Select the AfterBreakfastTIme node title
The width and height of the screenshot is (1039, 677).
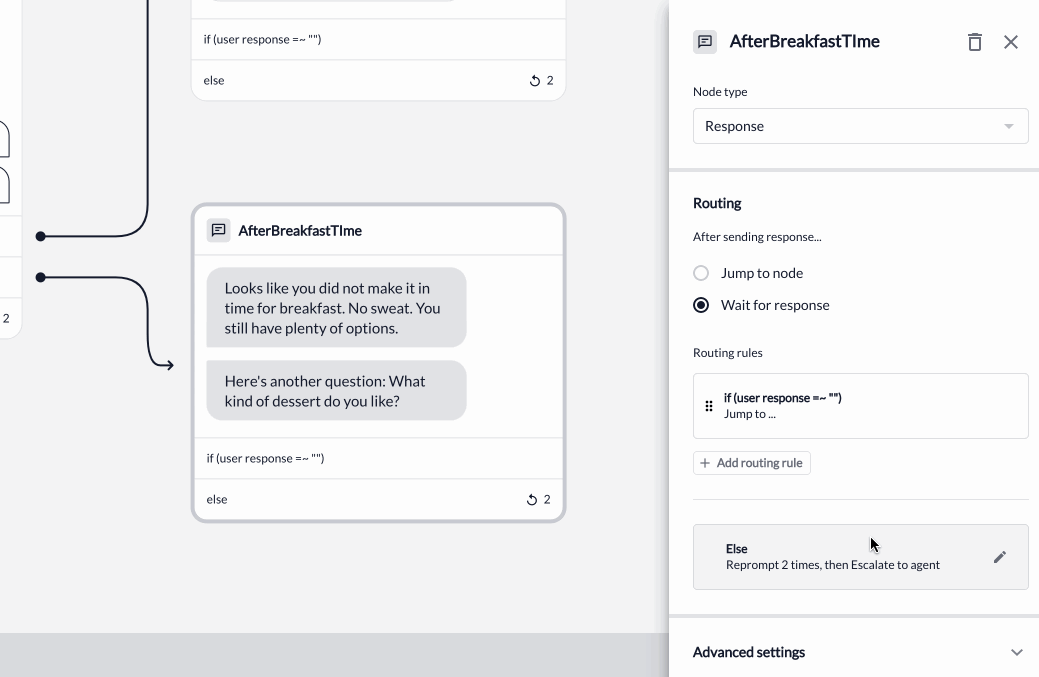(x=300, y=231)
